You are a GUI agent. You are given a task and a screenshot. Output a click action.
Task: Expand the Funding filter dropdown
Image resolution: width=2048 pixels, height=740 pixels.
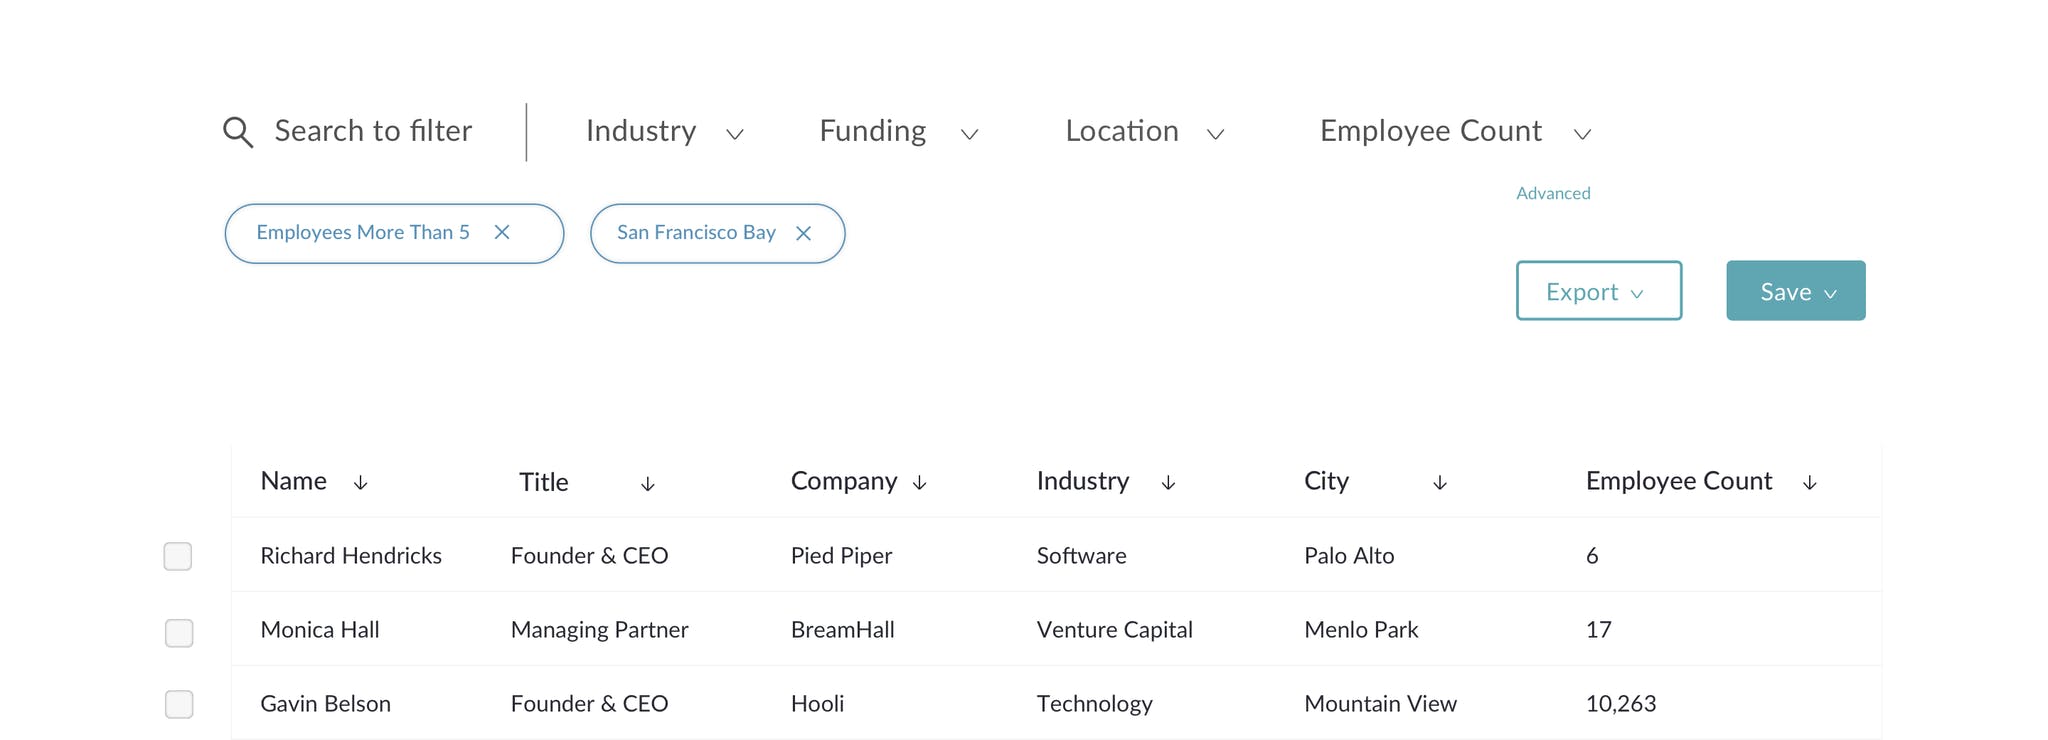click(x=899, y=131)
